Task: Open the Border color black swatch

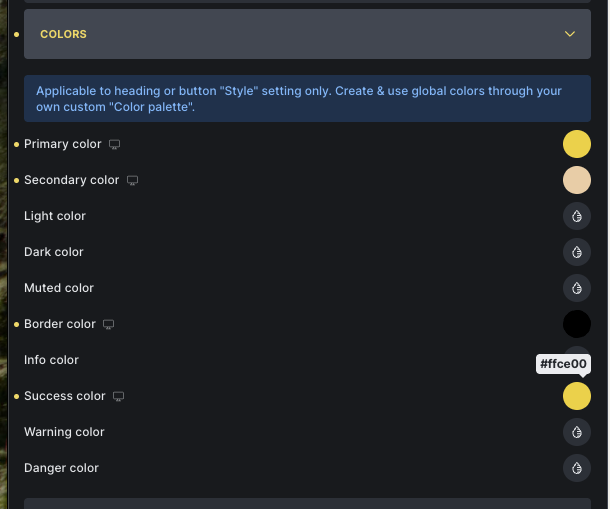Action: [577, 324]
